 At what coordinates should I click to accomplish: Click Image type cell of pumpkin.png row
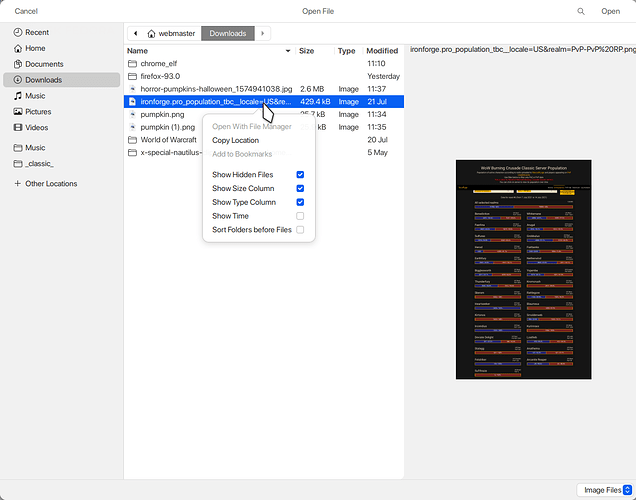(348, 114)
